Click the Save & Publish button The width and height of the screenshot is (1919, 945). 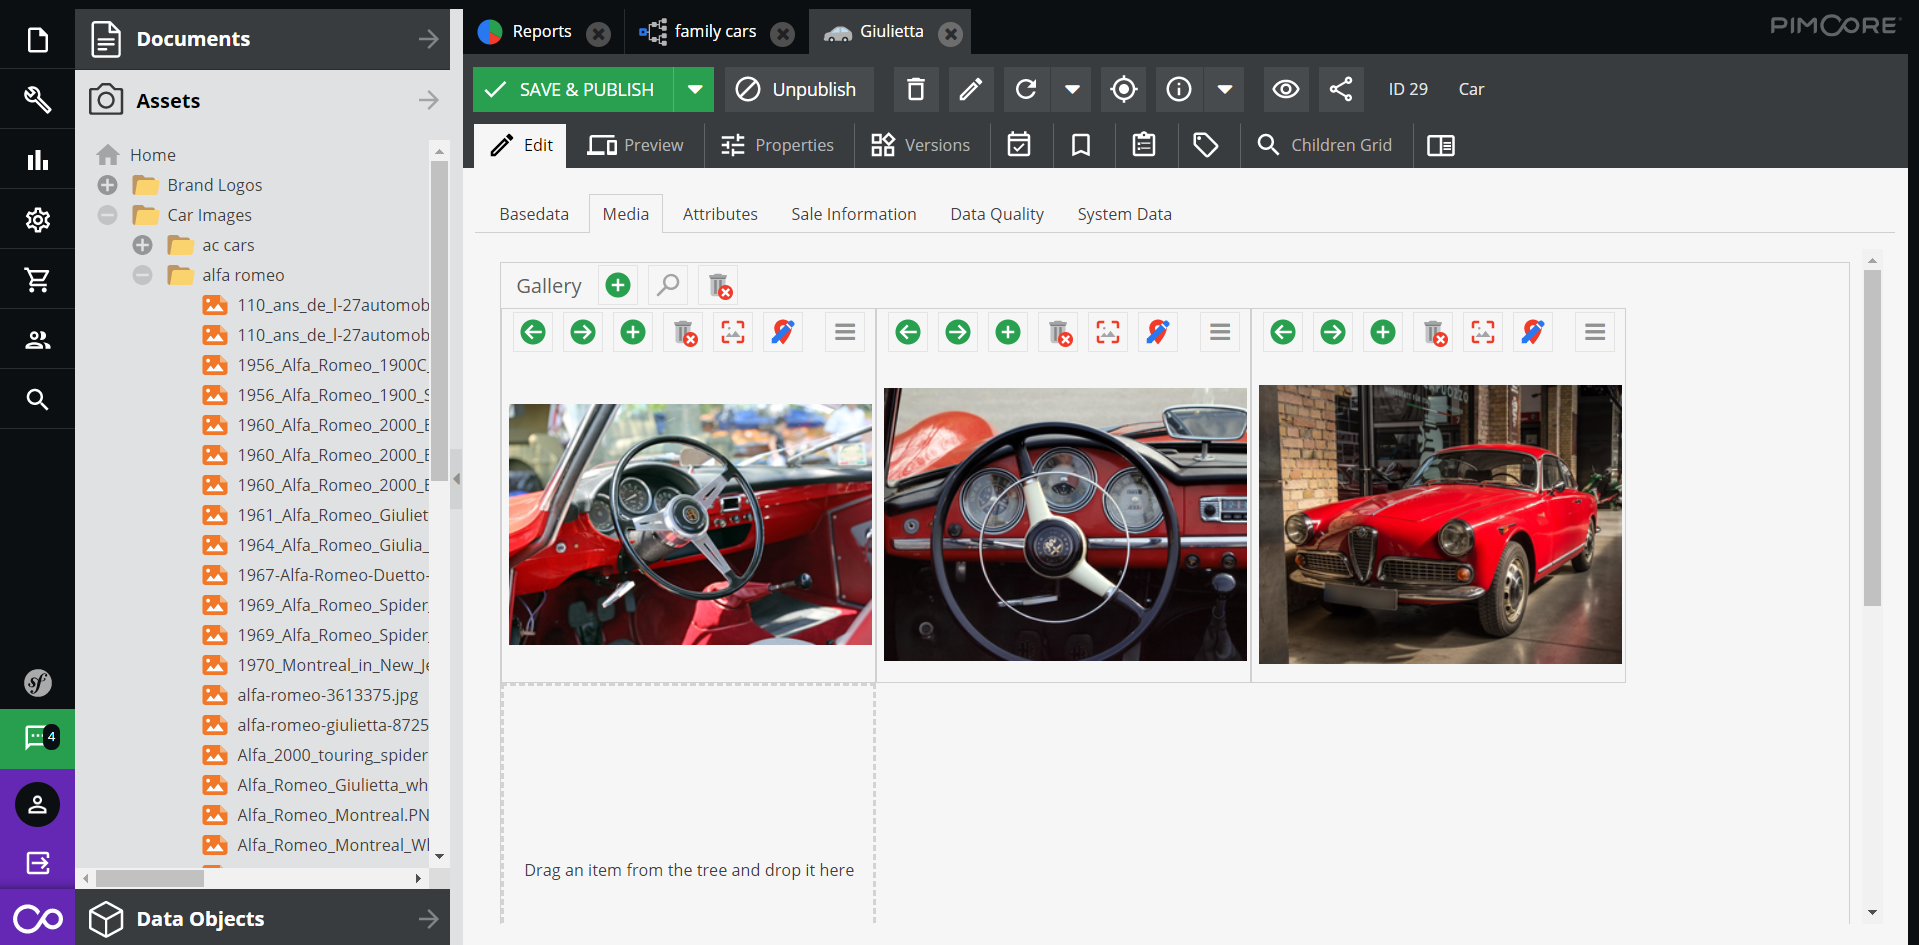coord(573,89)
